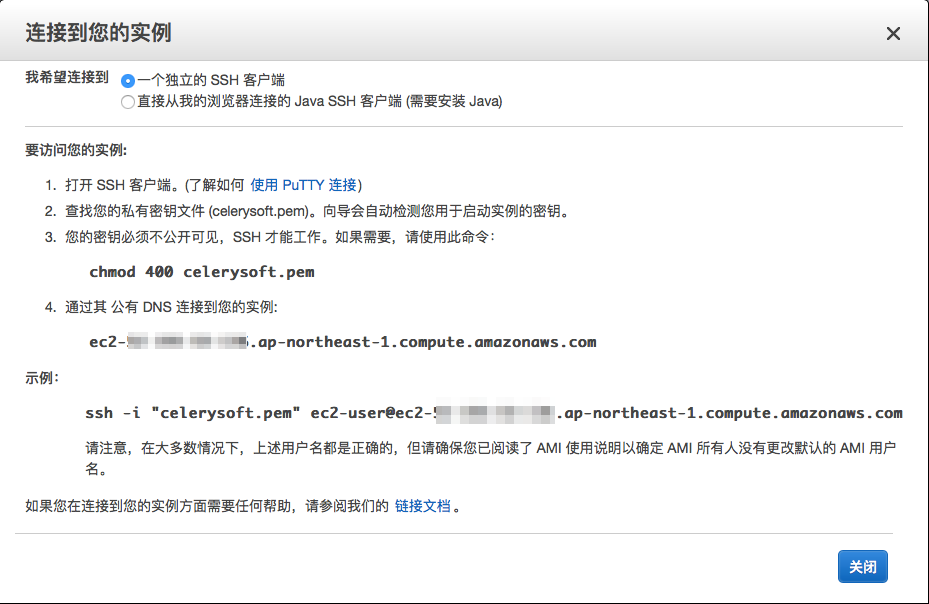Screen dimensions: 929x604
Task: Click step 3 text about key visibility
Action: click(280, 237)
